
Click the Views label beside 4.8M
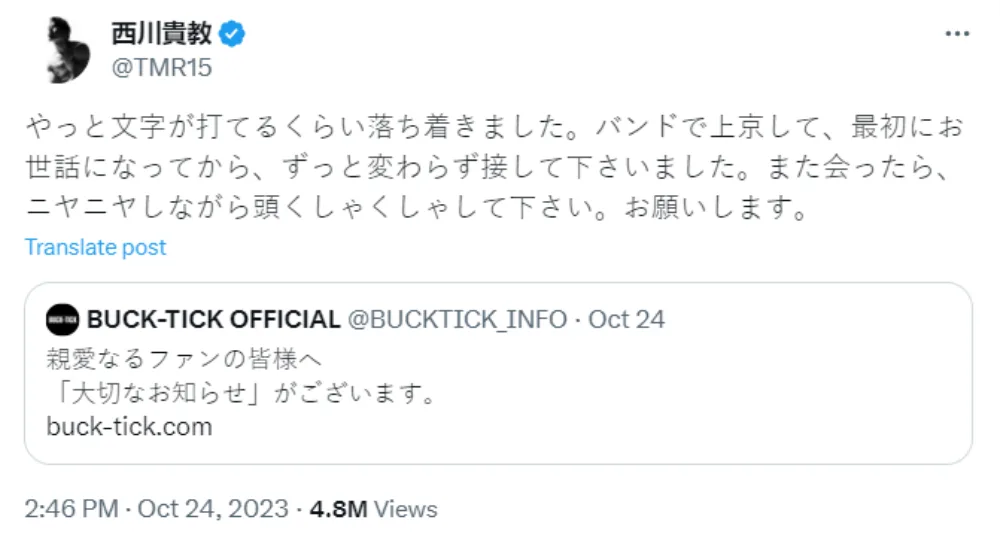point(407,509)
